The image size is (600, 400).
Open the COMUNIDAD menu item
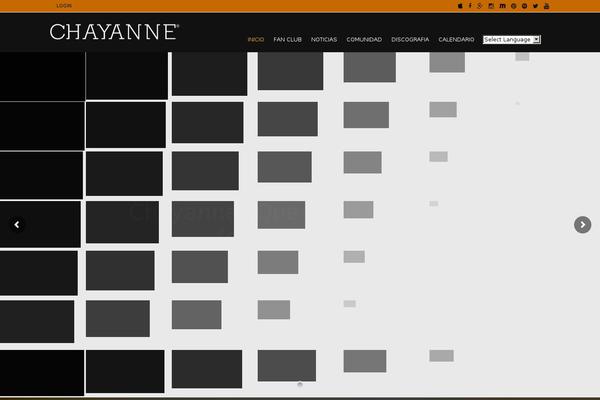pyautogui.click(x=364, y=39)
